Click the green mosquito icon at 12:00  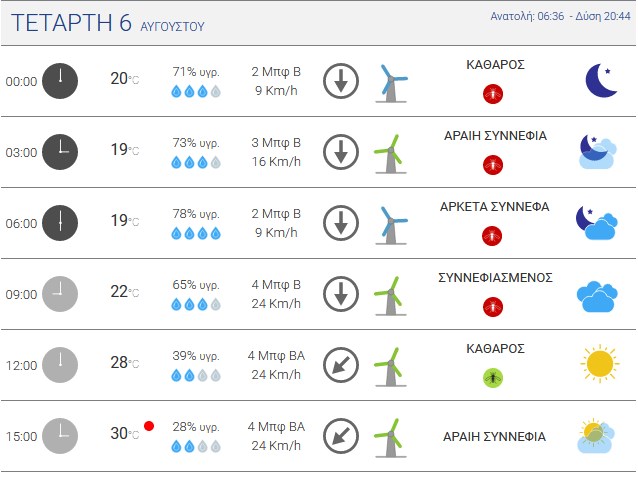coord(493,378)
